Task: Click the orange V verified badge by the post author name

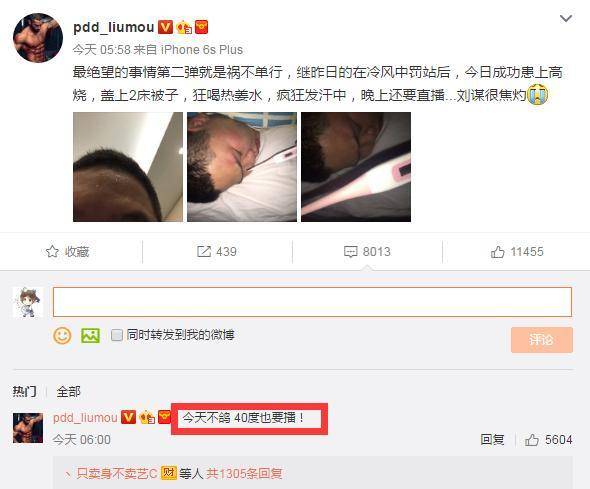Action: (165, 27)
